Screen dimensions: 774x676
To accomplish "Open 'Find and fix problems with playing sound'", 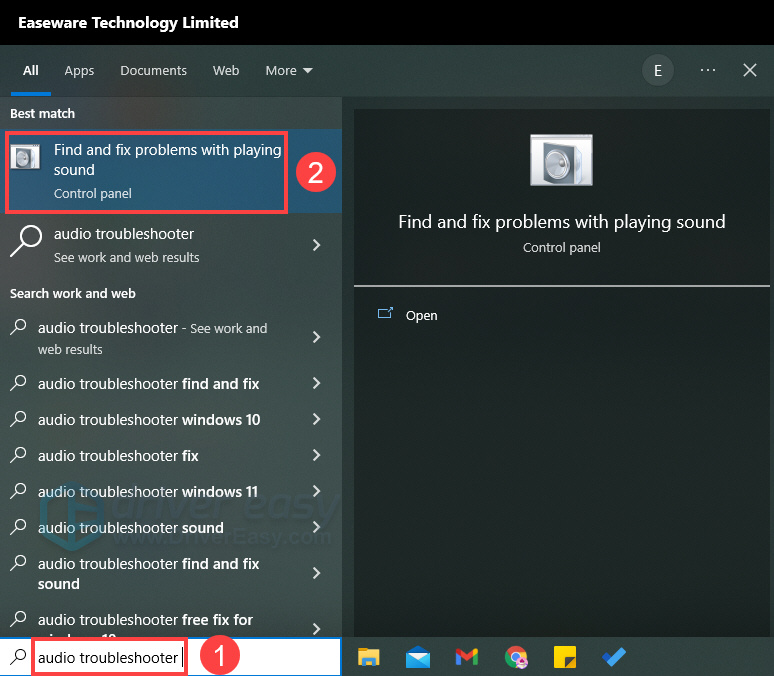I will click(x=171, y=171).
